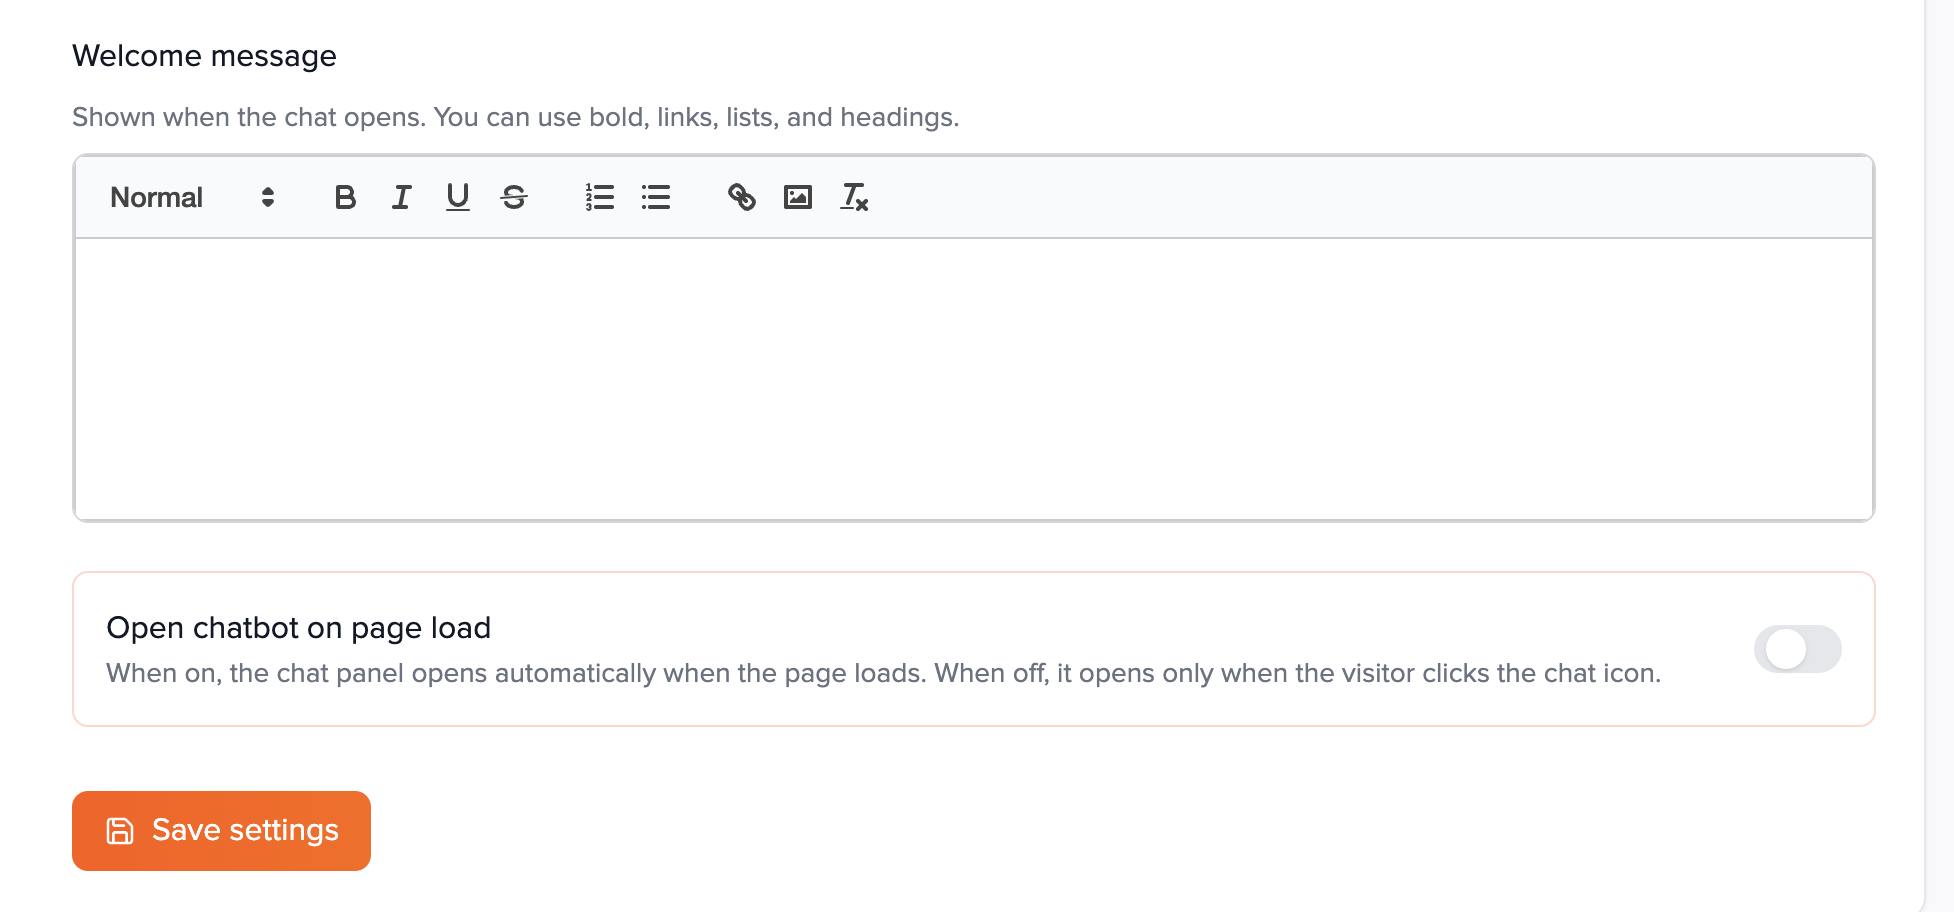The width and height of the screenshot is (1954, 912).
Task: Open the Normal heading style dropdown
Action: 190,197
